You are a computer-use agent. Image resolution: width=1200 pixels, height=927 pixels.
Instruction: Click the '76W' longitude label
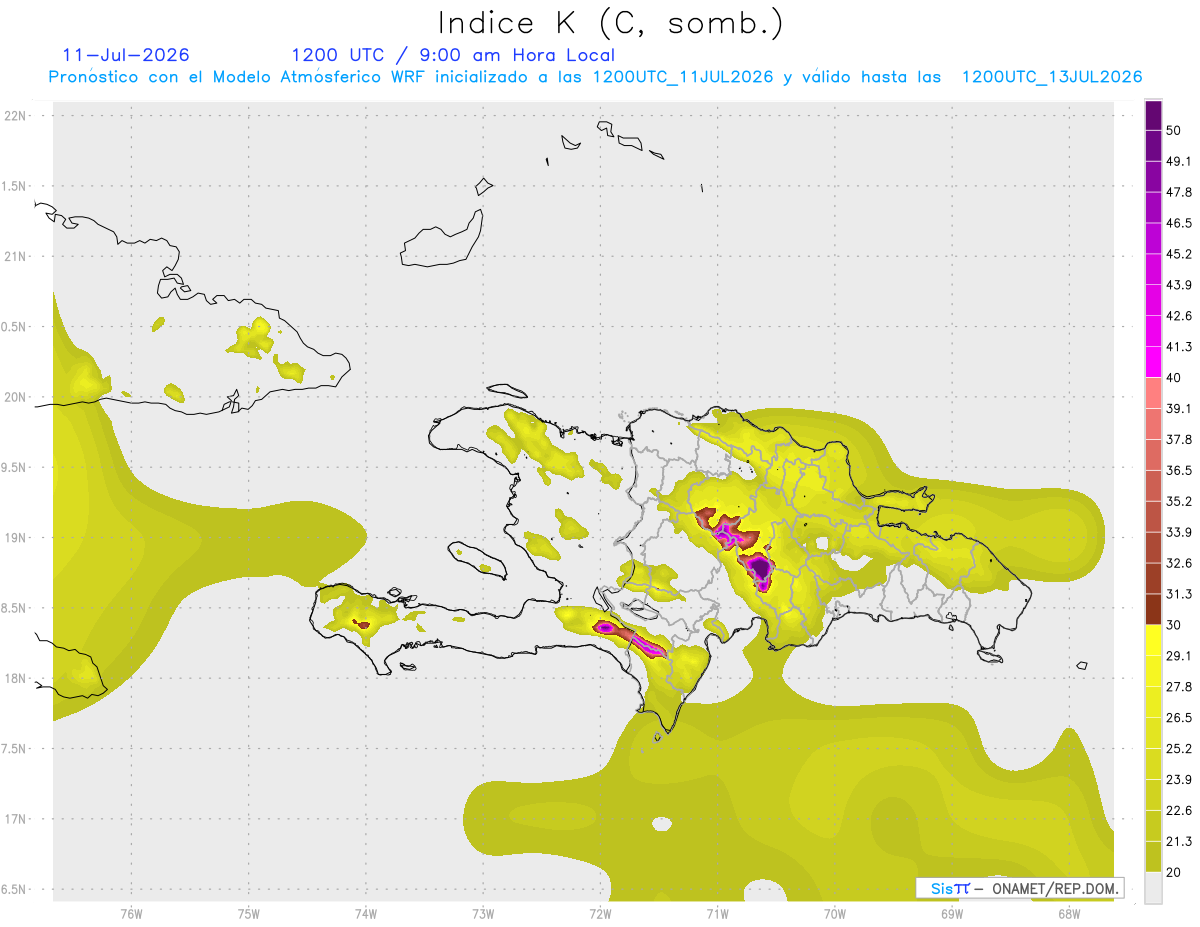131,915
